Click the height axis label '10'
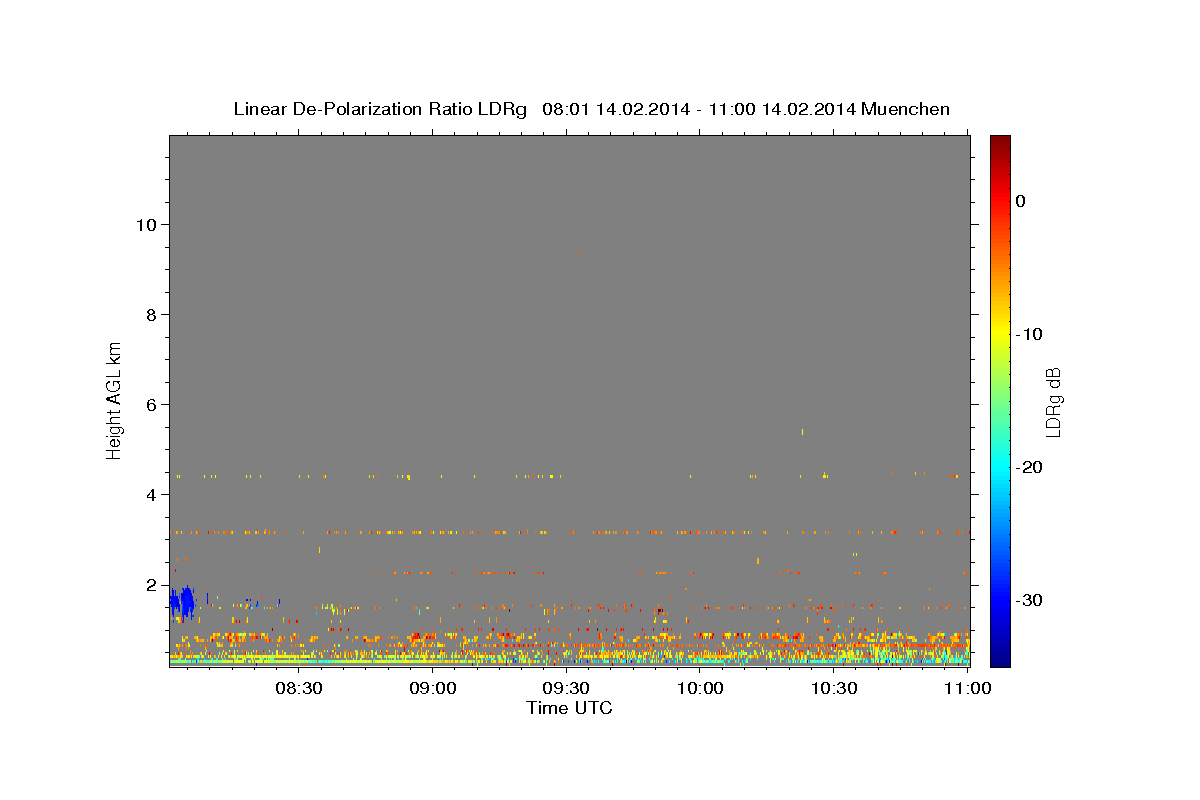 [145, 224]
